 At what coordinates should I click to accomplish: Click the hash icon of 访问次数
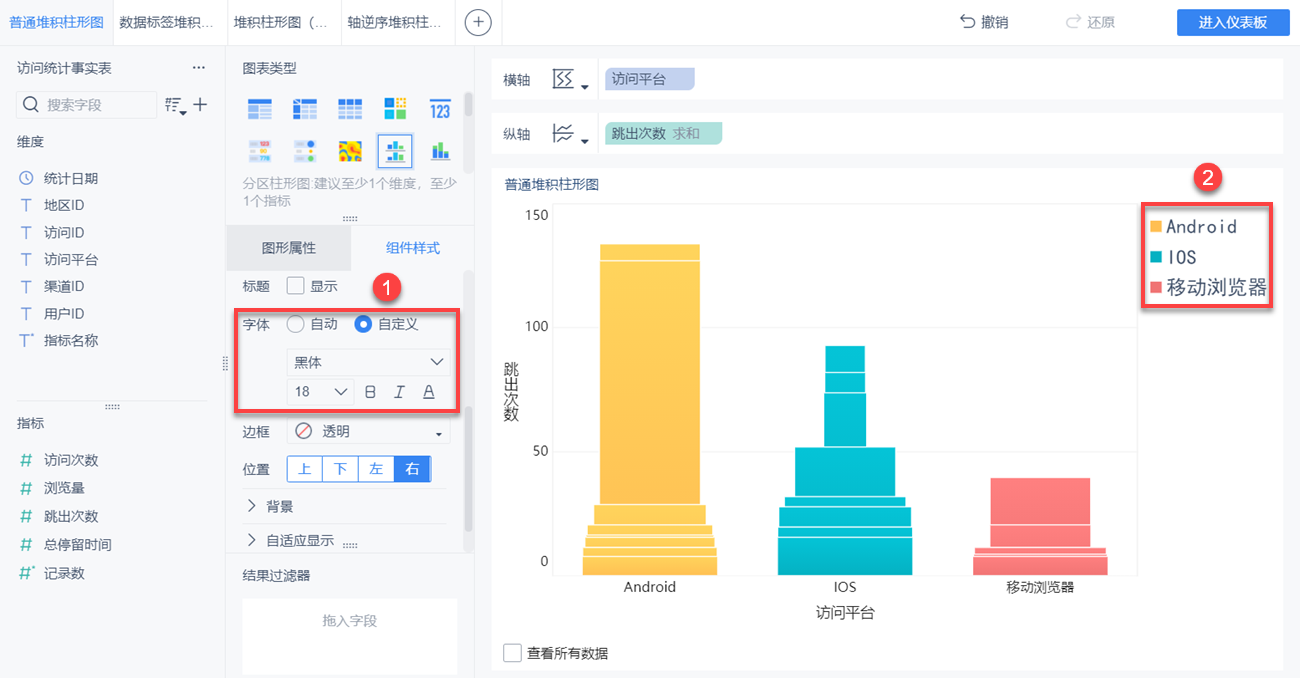click(27, 460)
